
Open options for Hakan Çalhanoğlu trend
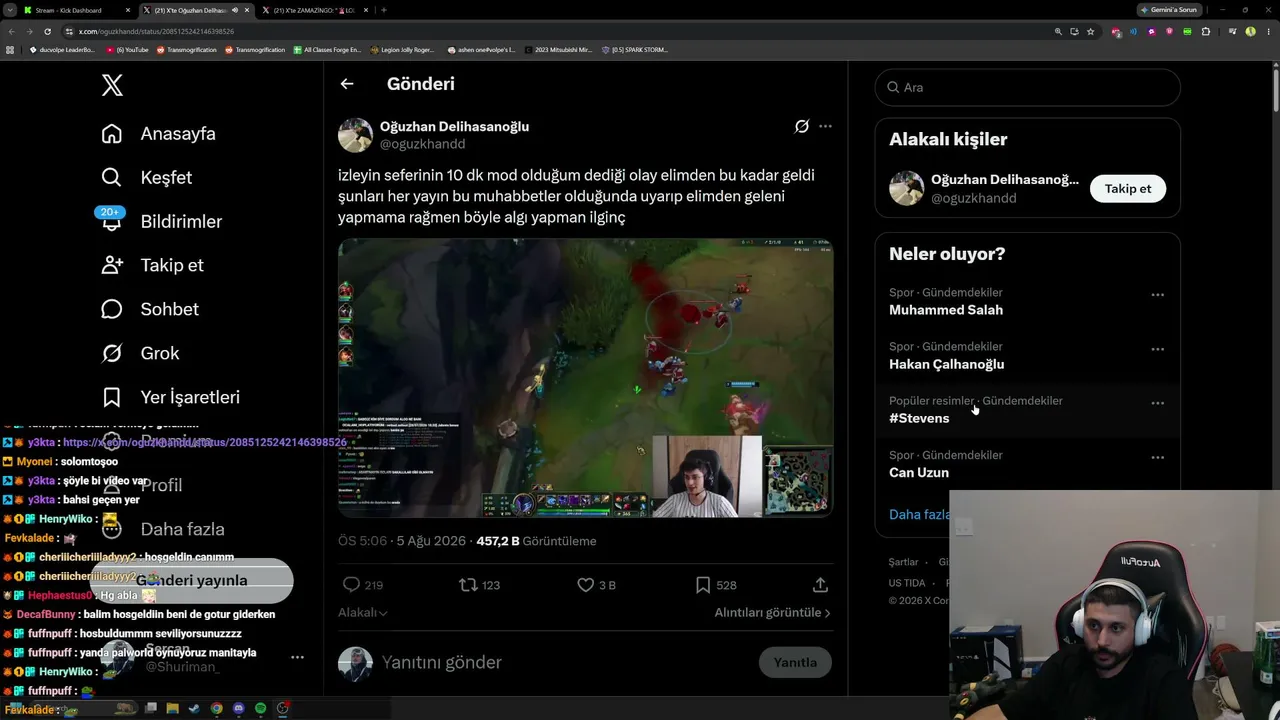pyautogui.click(x=1157, y=349)
